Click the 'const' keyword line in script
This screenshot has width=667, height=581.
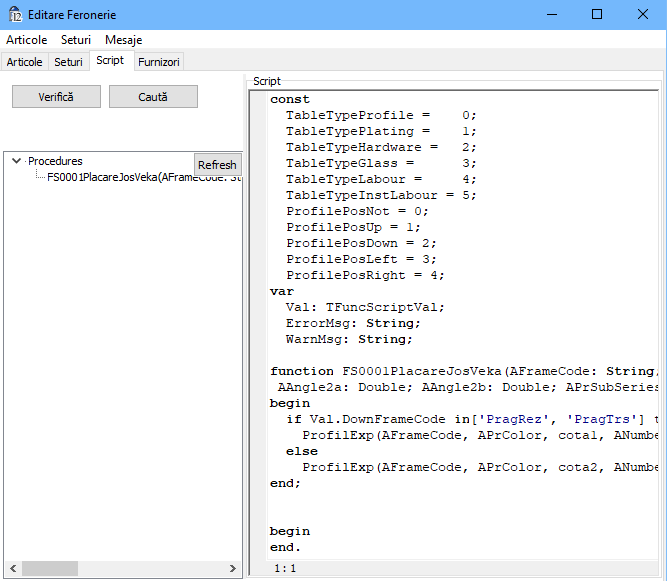pos(290,99)
